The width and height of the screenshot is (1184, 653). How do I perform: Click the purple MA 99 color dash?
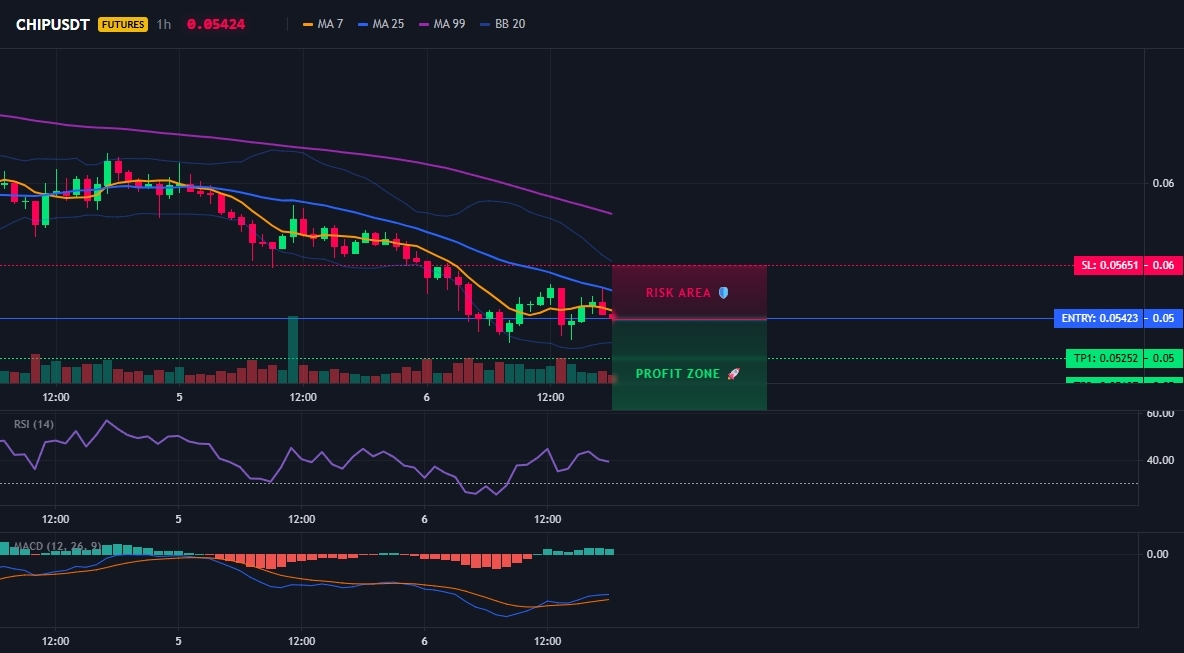[424, 24]
